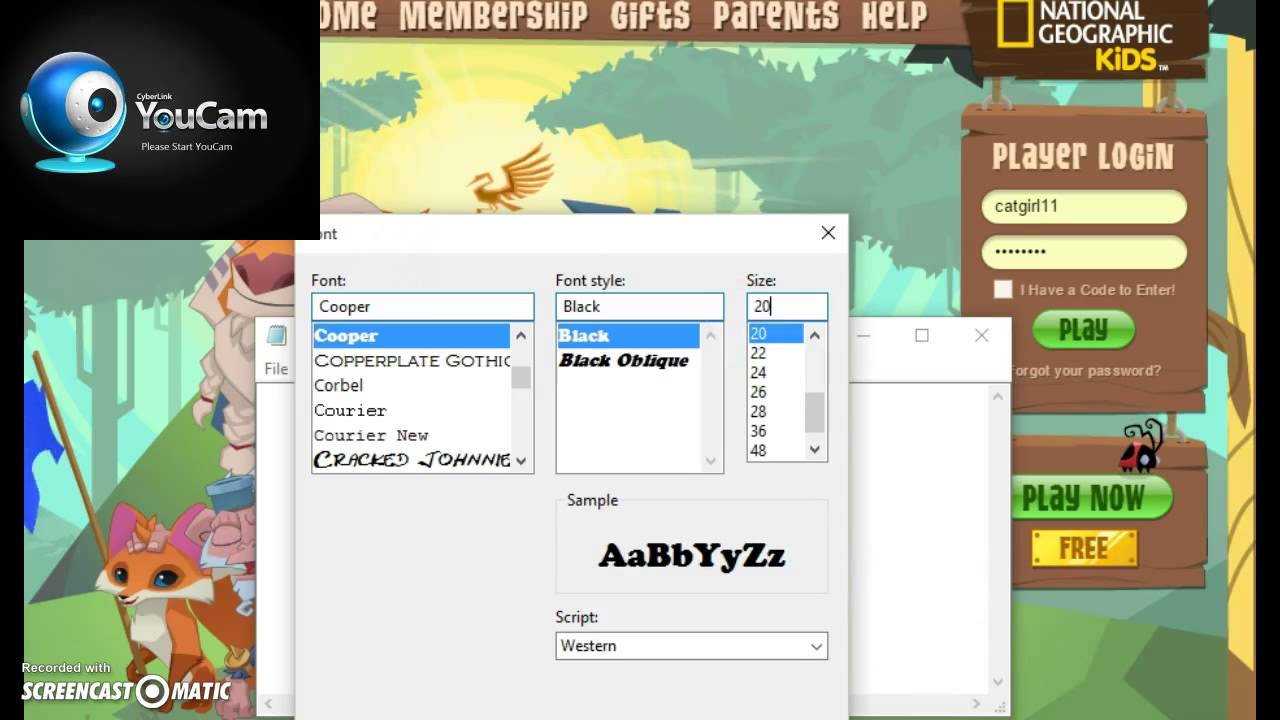Viewport: 1280px width, 720px height.
Task: Select Courier in the font list
Action: pyautogui.click(x=411, y=410)
